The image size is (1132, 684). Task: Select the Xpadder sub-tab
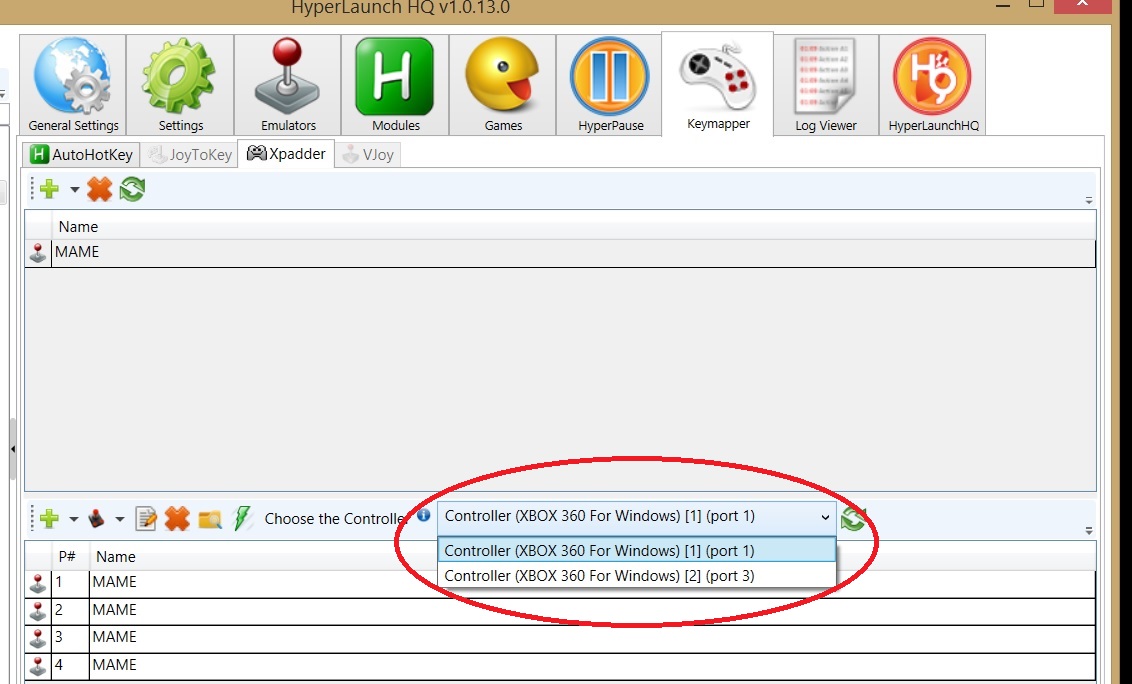tap(286, 154)
